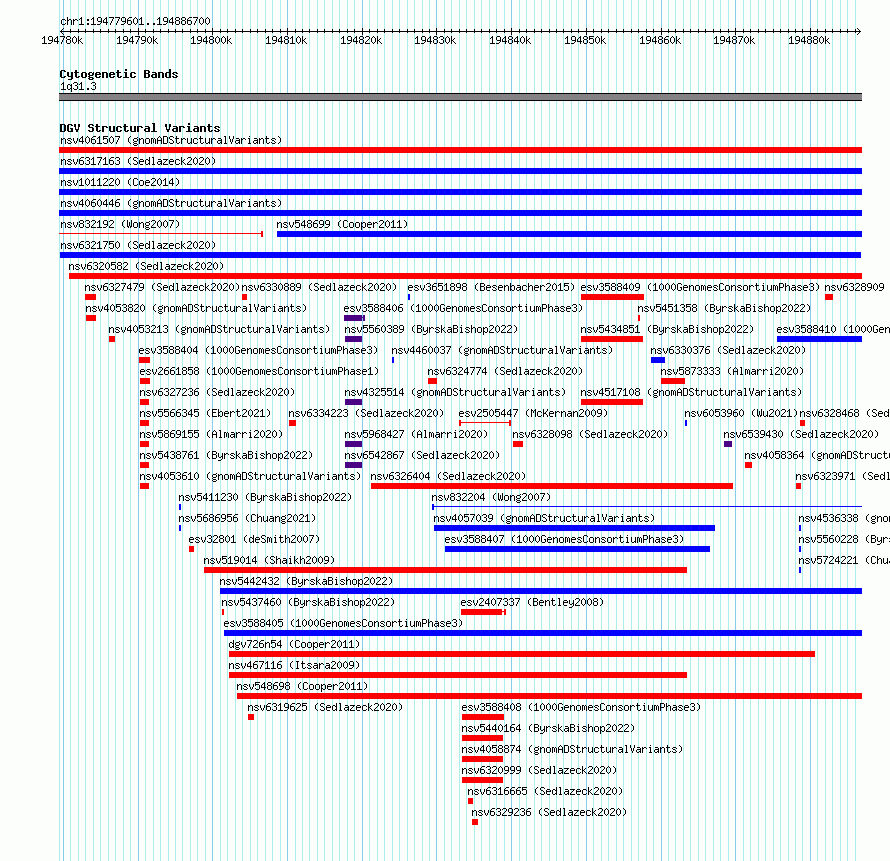Select the nsv6317163 (Sedlazeck2020) label

point(138,161)
